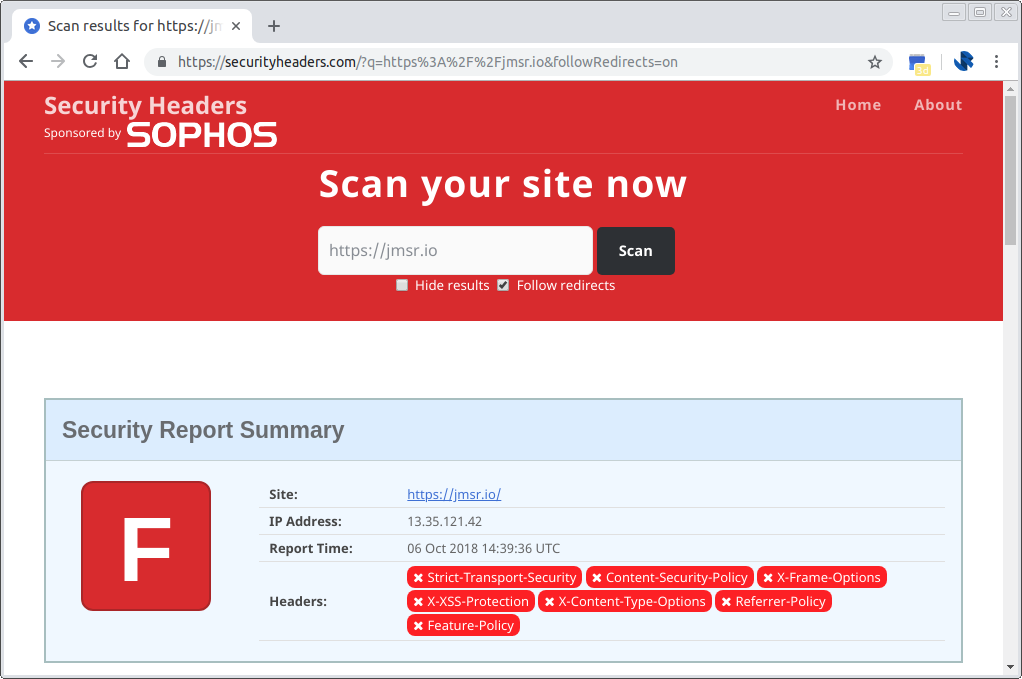Click the Referrer-Policy header badge

(x=773, y=601)
